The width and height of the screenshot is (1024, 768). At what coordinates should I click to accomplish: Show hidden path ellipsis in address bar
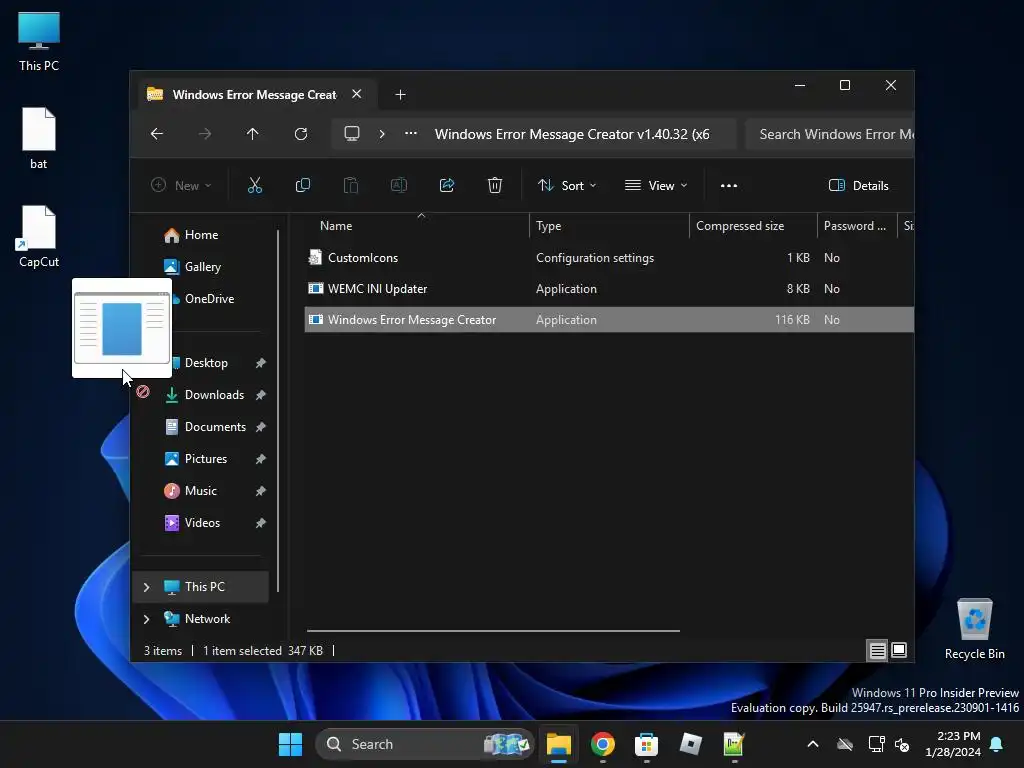coord(411,134)
